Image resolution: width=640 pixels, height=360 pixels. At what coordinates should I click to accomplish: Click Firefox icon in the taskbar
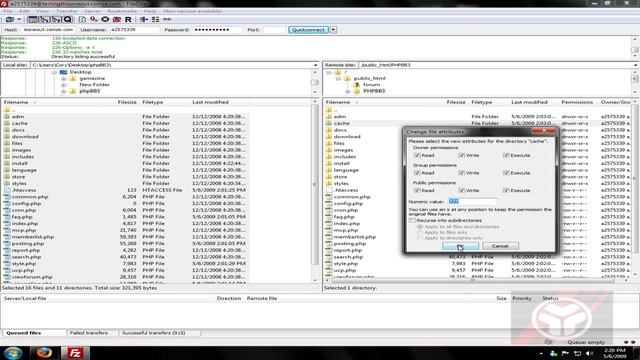(x=44, y=353)
